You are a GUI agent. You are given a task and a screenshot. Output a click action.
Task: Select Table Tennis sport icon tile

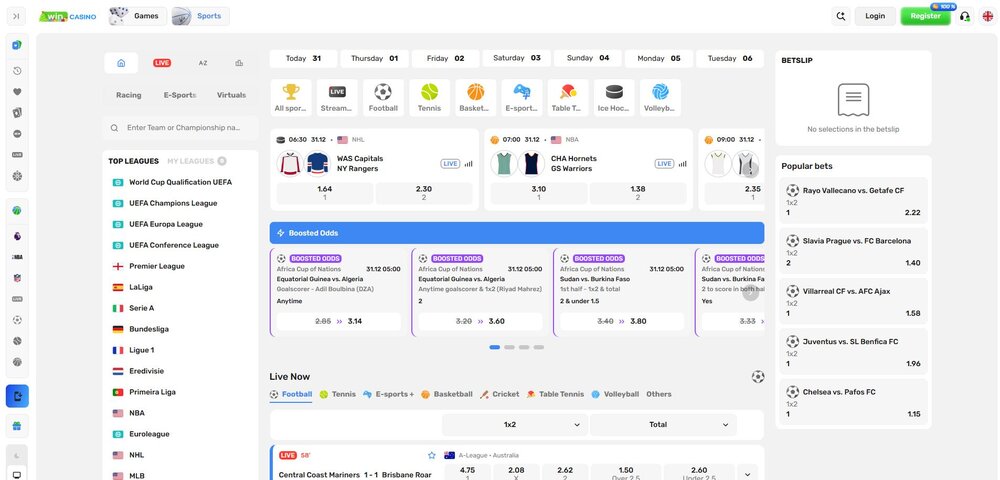pyautogui.click(x=568, y=98)
